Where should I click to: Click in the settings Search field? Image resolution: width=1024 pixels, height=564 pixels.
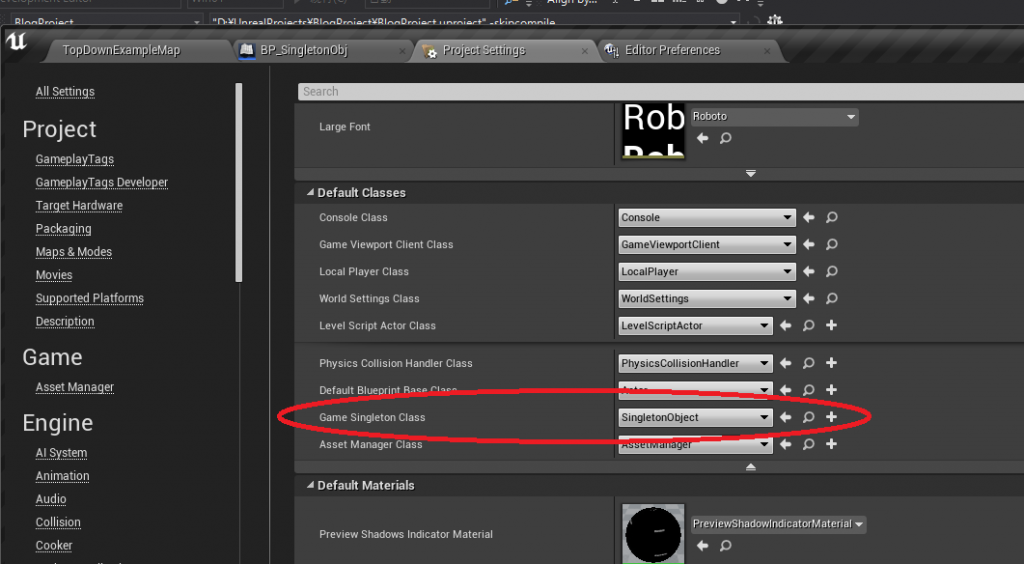(650, 91)
